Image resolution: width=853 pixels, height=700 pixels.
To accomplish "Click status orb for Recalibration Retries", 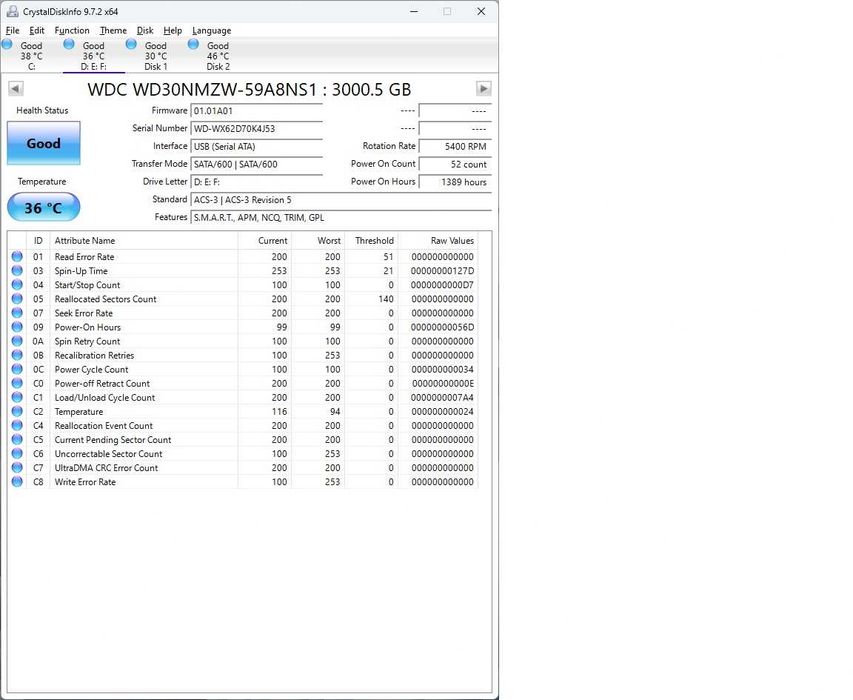I will point(17,355).
